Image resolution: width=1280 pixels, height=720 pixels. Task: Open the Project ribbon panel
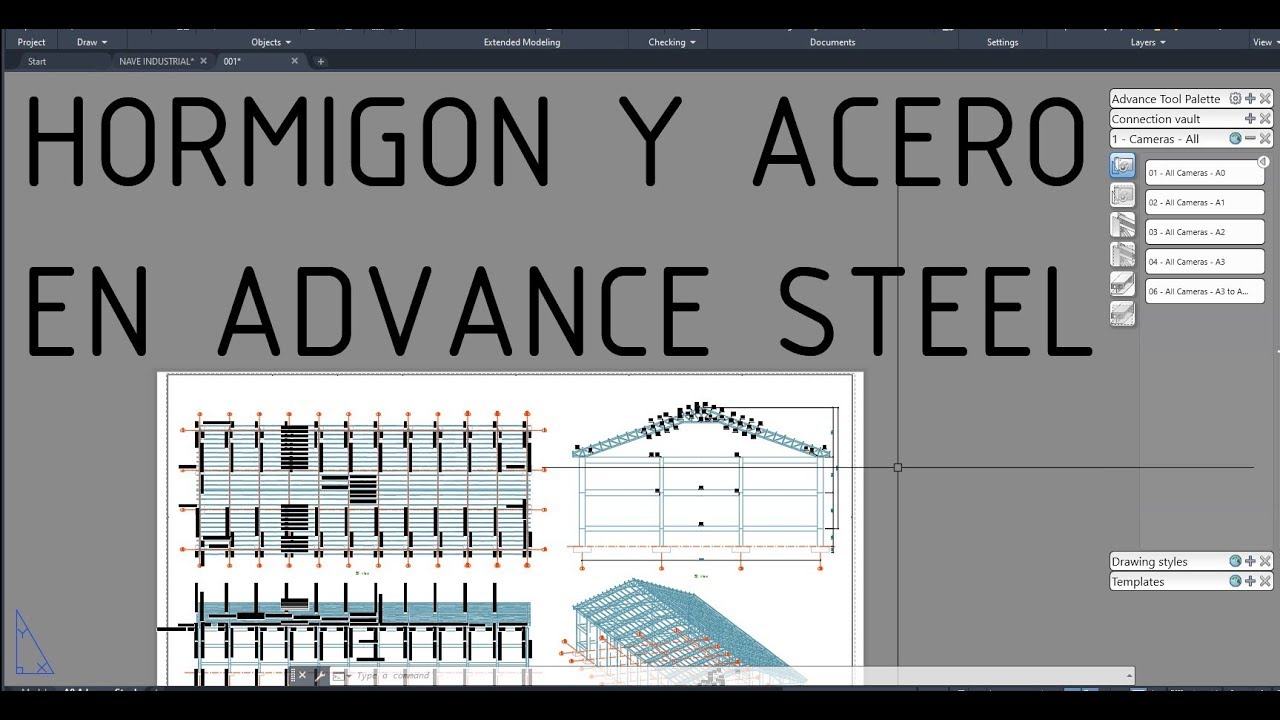pyautogui.click(x=31, y=42)
